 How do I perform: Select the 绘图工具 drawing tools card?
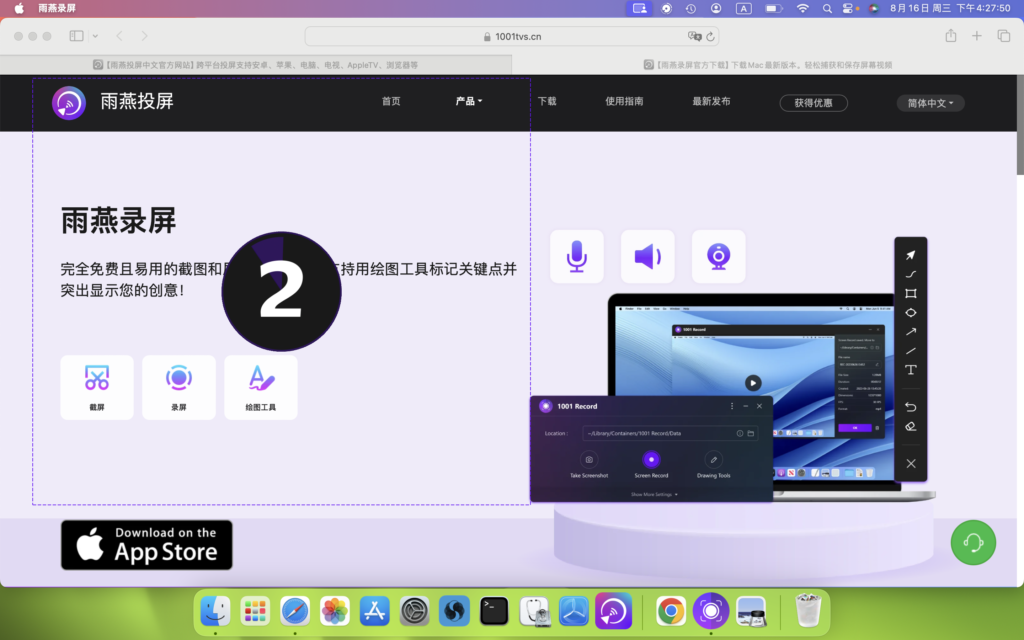pos(261,387)
